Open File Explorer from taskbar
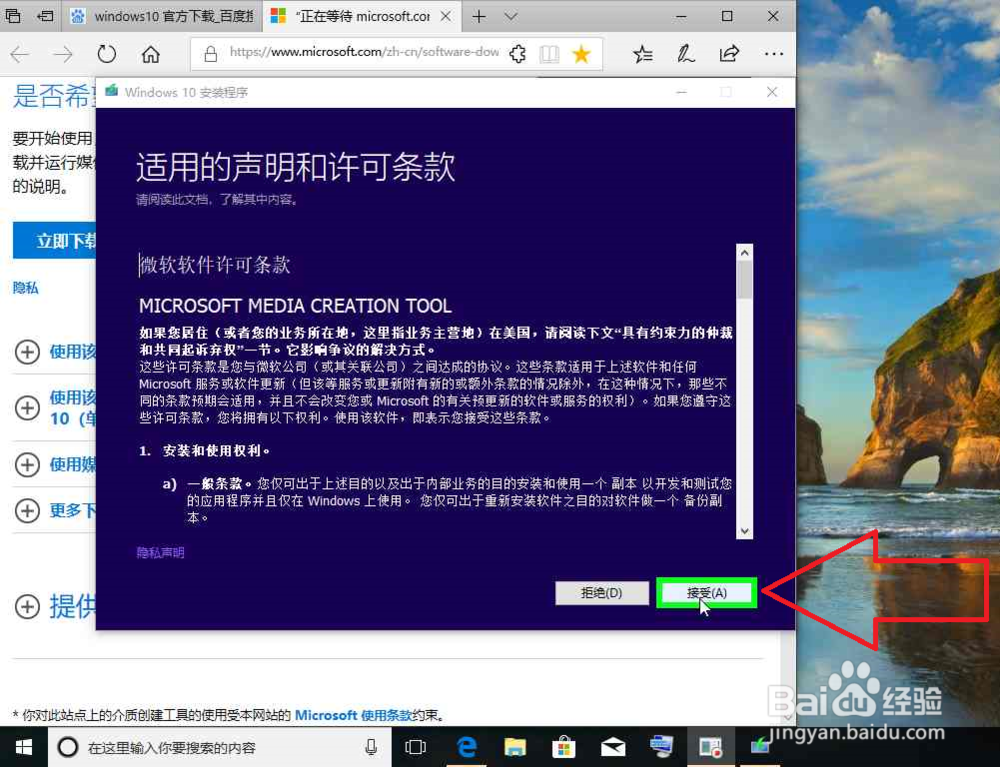Image resolution: width=1000 pixels, height=767 pixels. click(x=515, y=747)
